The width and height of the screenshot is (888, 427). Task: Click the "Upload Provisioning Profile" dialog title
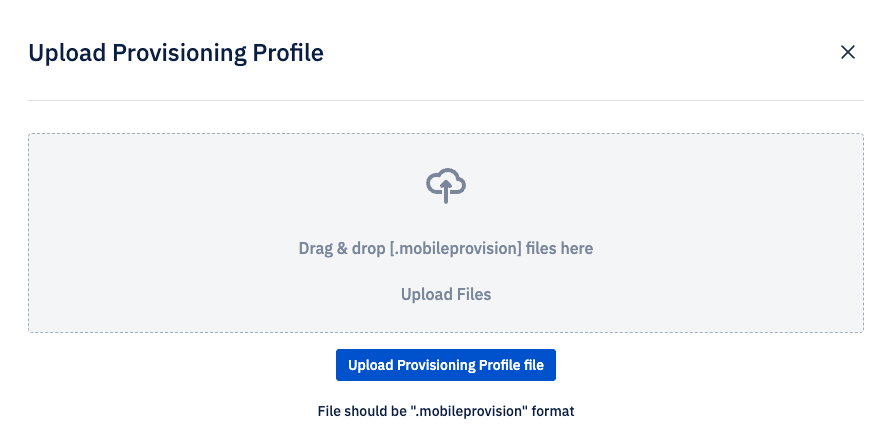[176, 53]
